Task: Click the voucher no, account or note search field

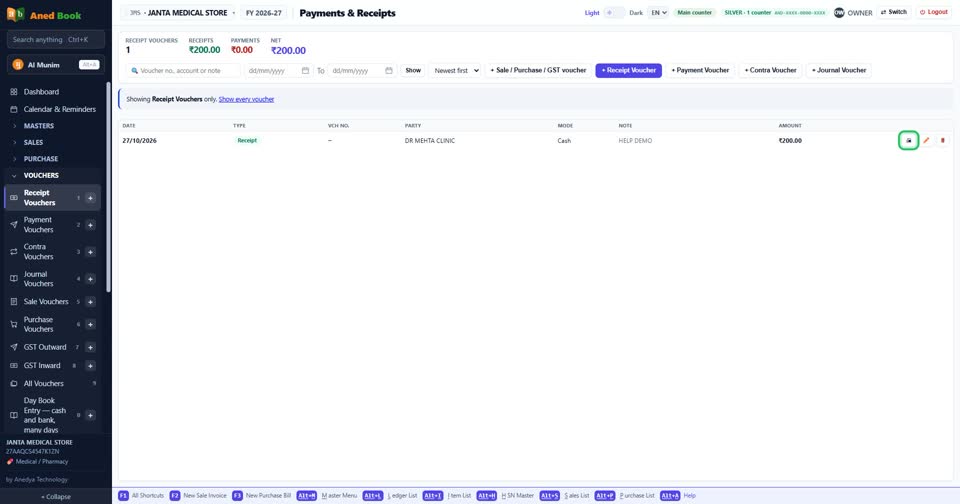Action: tap(183, 70)
